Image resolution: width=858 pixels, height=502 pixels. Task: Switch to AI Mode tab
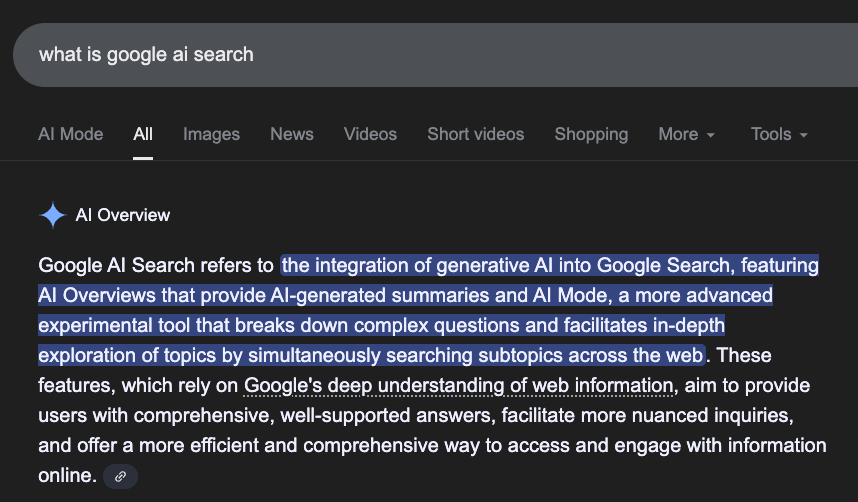[x=70, y=134]
